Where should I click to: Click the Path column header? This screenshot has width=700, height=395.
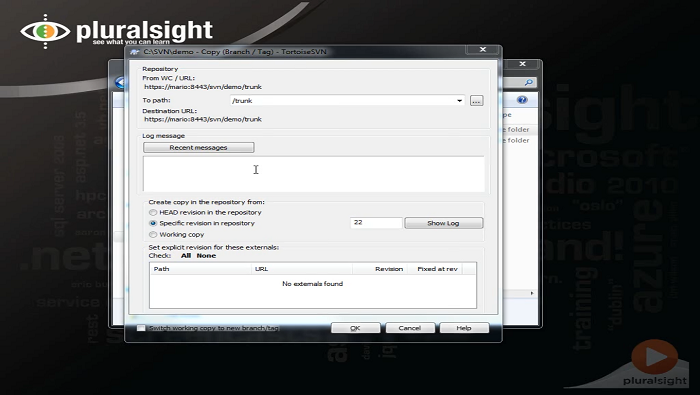click(200, 269)
